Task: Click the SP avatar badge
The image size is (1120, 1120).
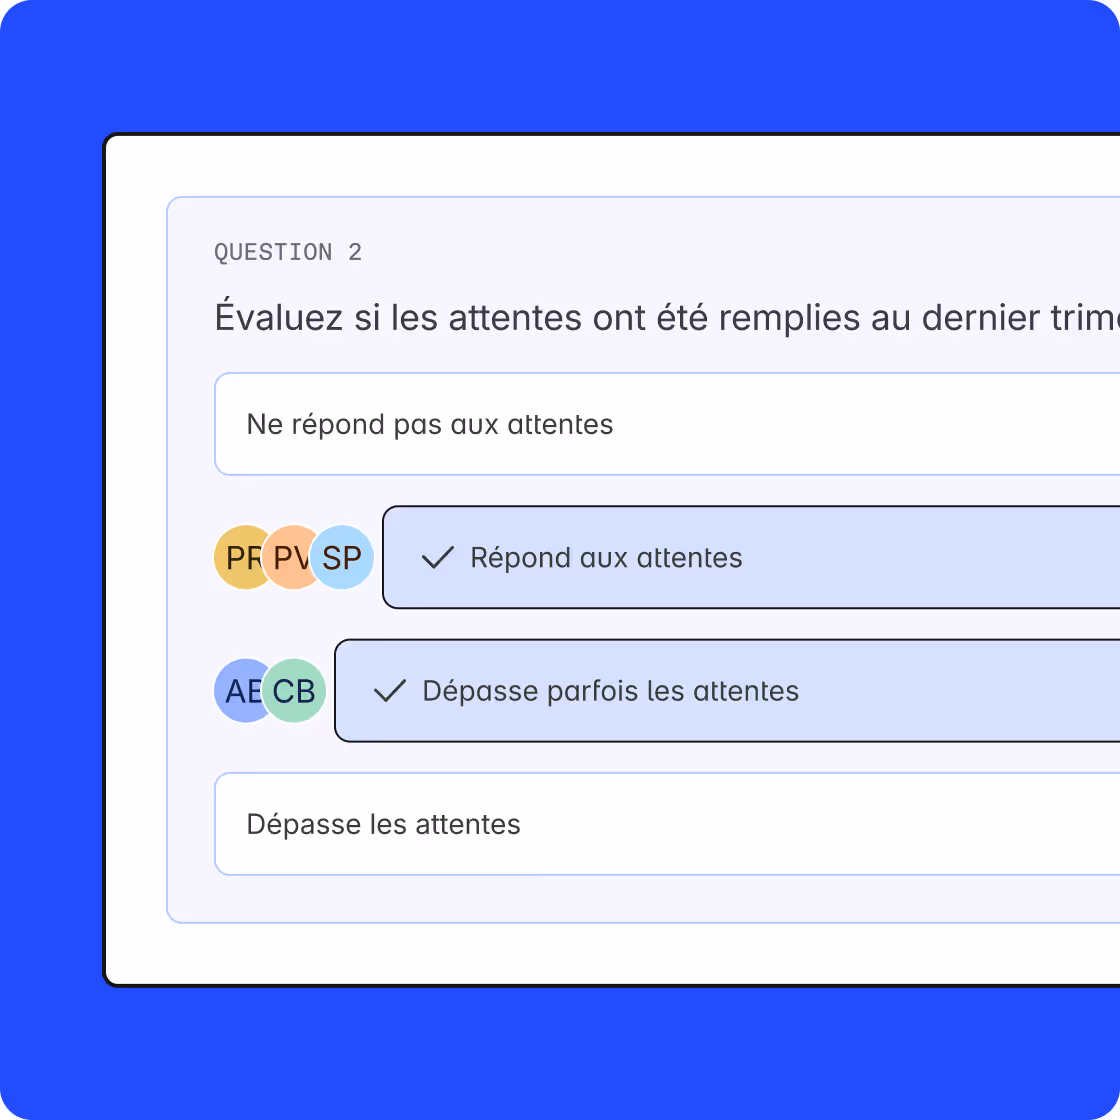Action: pos(341,558)
